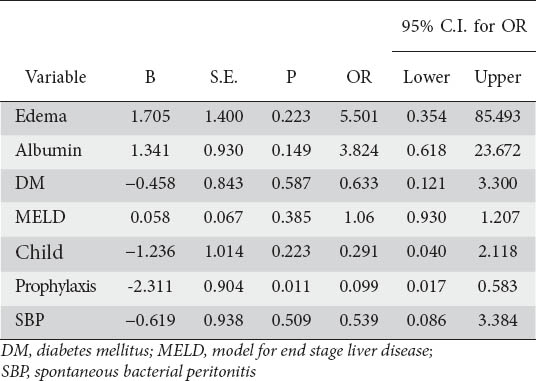The height and width of the screenshot is (381, 536).
Task: Select the Edema row label
Action: tap(41, 116)
